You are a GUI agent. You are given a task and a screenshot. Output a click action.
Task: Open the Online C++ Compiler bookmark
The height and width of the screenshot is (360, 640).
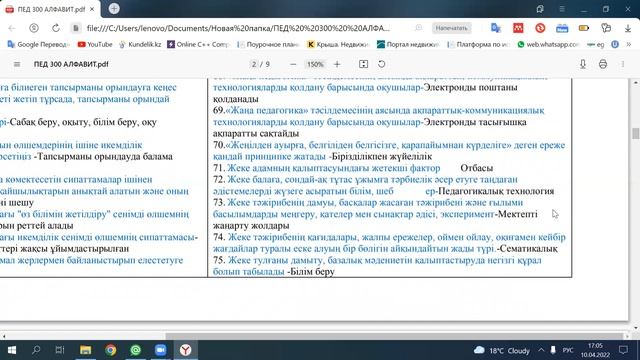(x=198, y=44)
